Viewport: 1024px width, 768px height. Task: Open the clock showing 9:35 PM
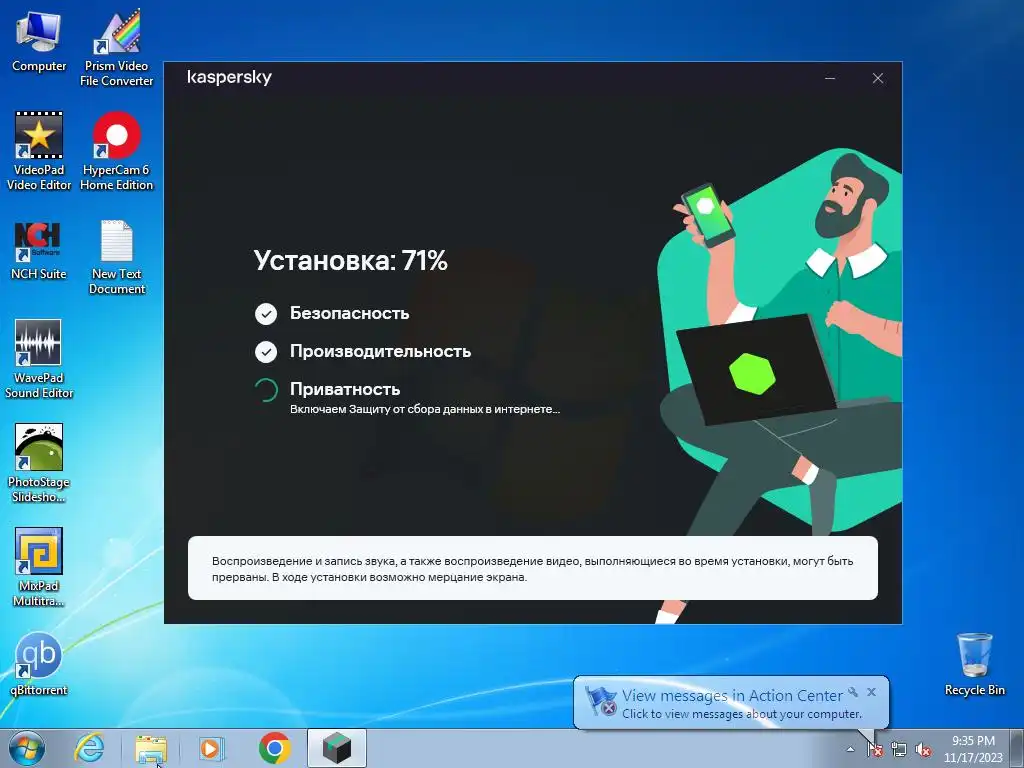[x=973, y=749]
